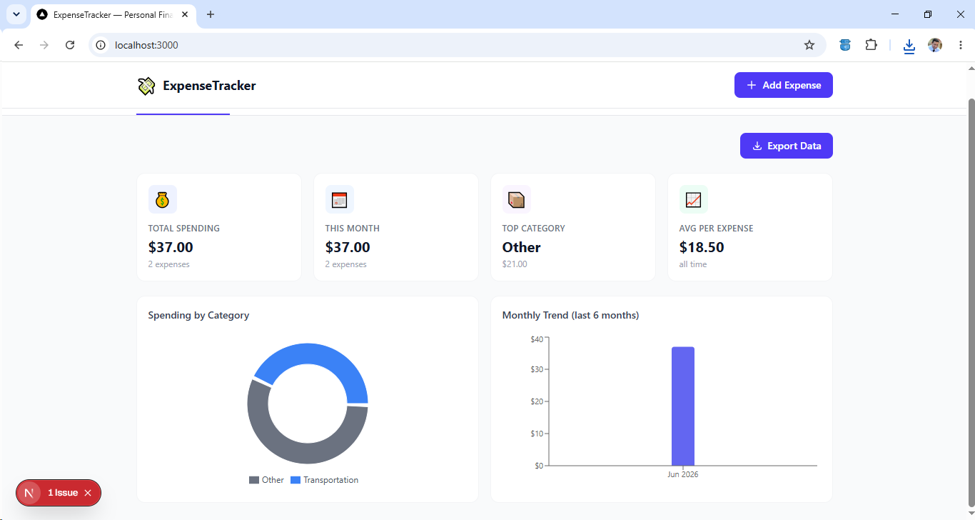Click the box Top Category icon
The image size is (975, 520).
[516, 200]
